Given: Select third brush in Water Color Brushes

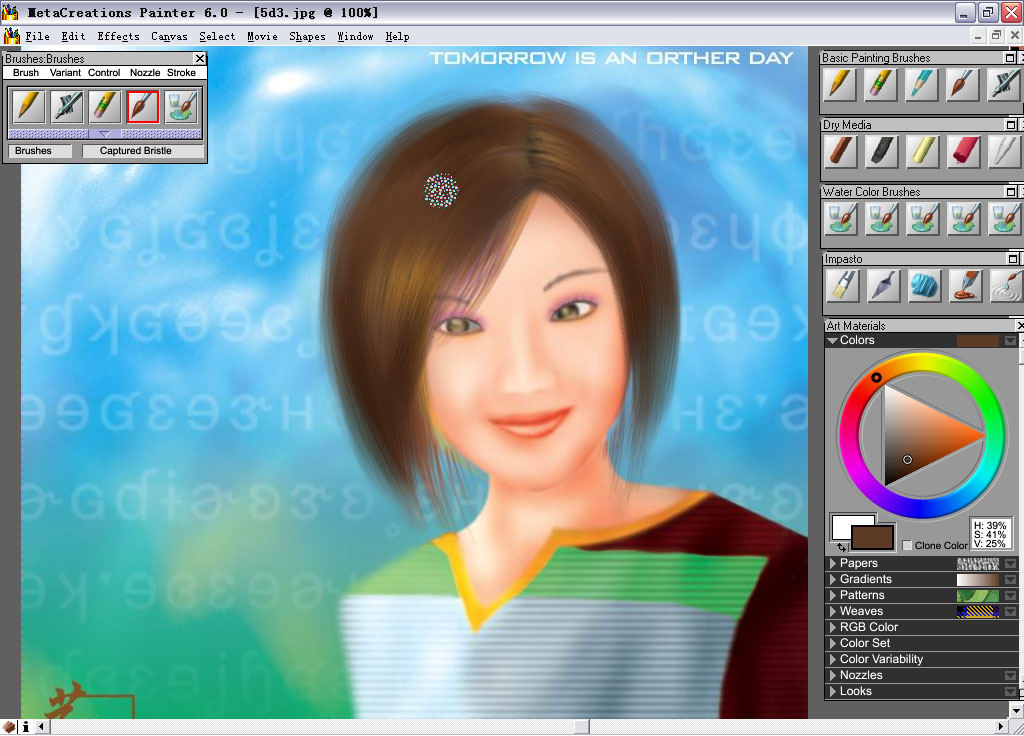Looking at the screenshot, I should pos(921,219).
